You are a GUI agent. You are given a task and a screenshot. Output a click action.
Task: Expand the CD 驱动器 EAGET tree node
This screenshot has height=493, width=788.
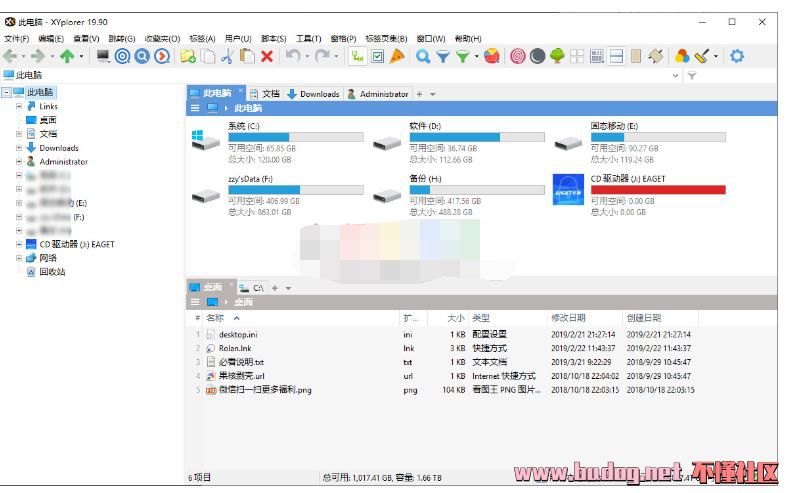[x=19, y=244]
